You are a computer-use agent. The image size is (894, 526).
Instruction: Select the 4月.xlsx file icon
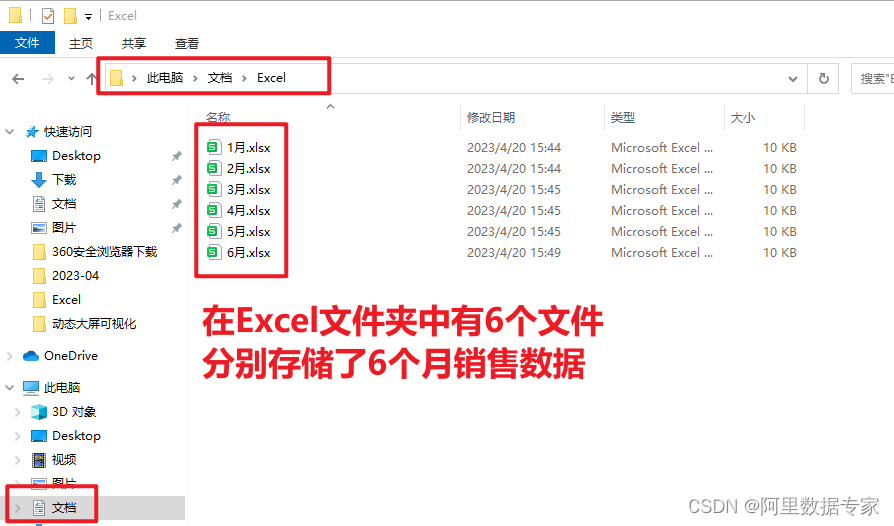[213, 210]
